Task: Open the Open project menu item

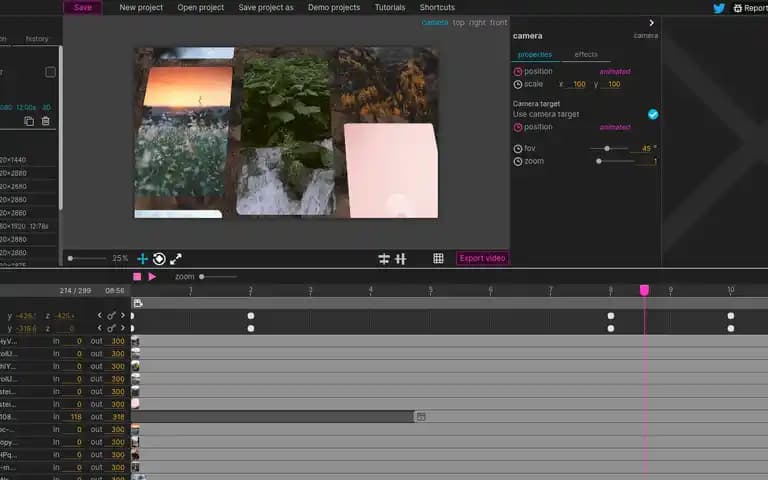Action: tap(200, 7)
